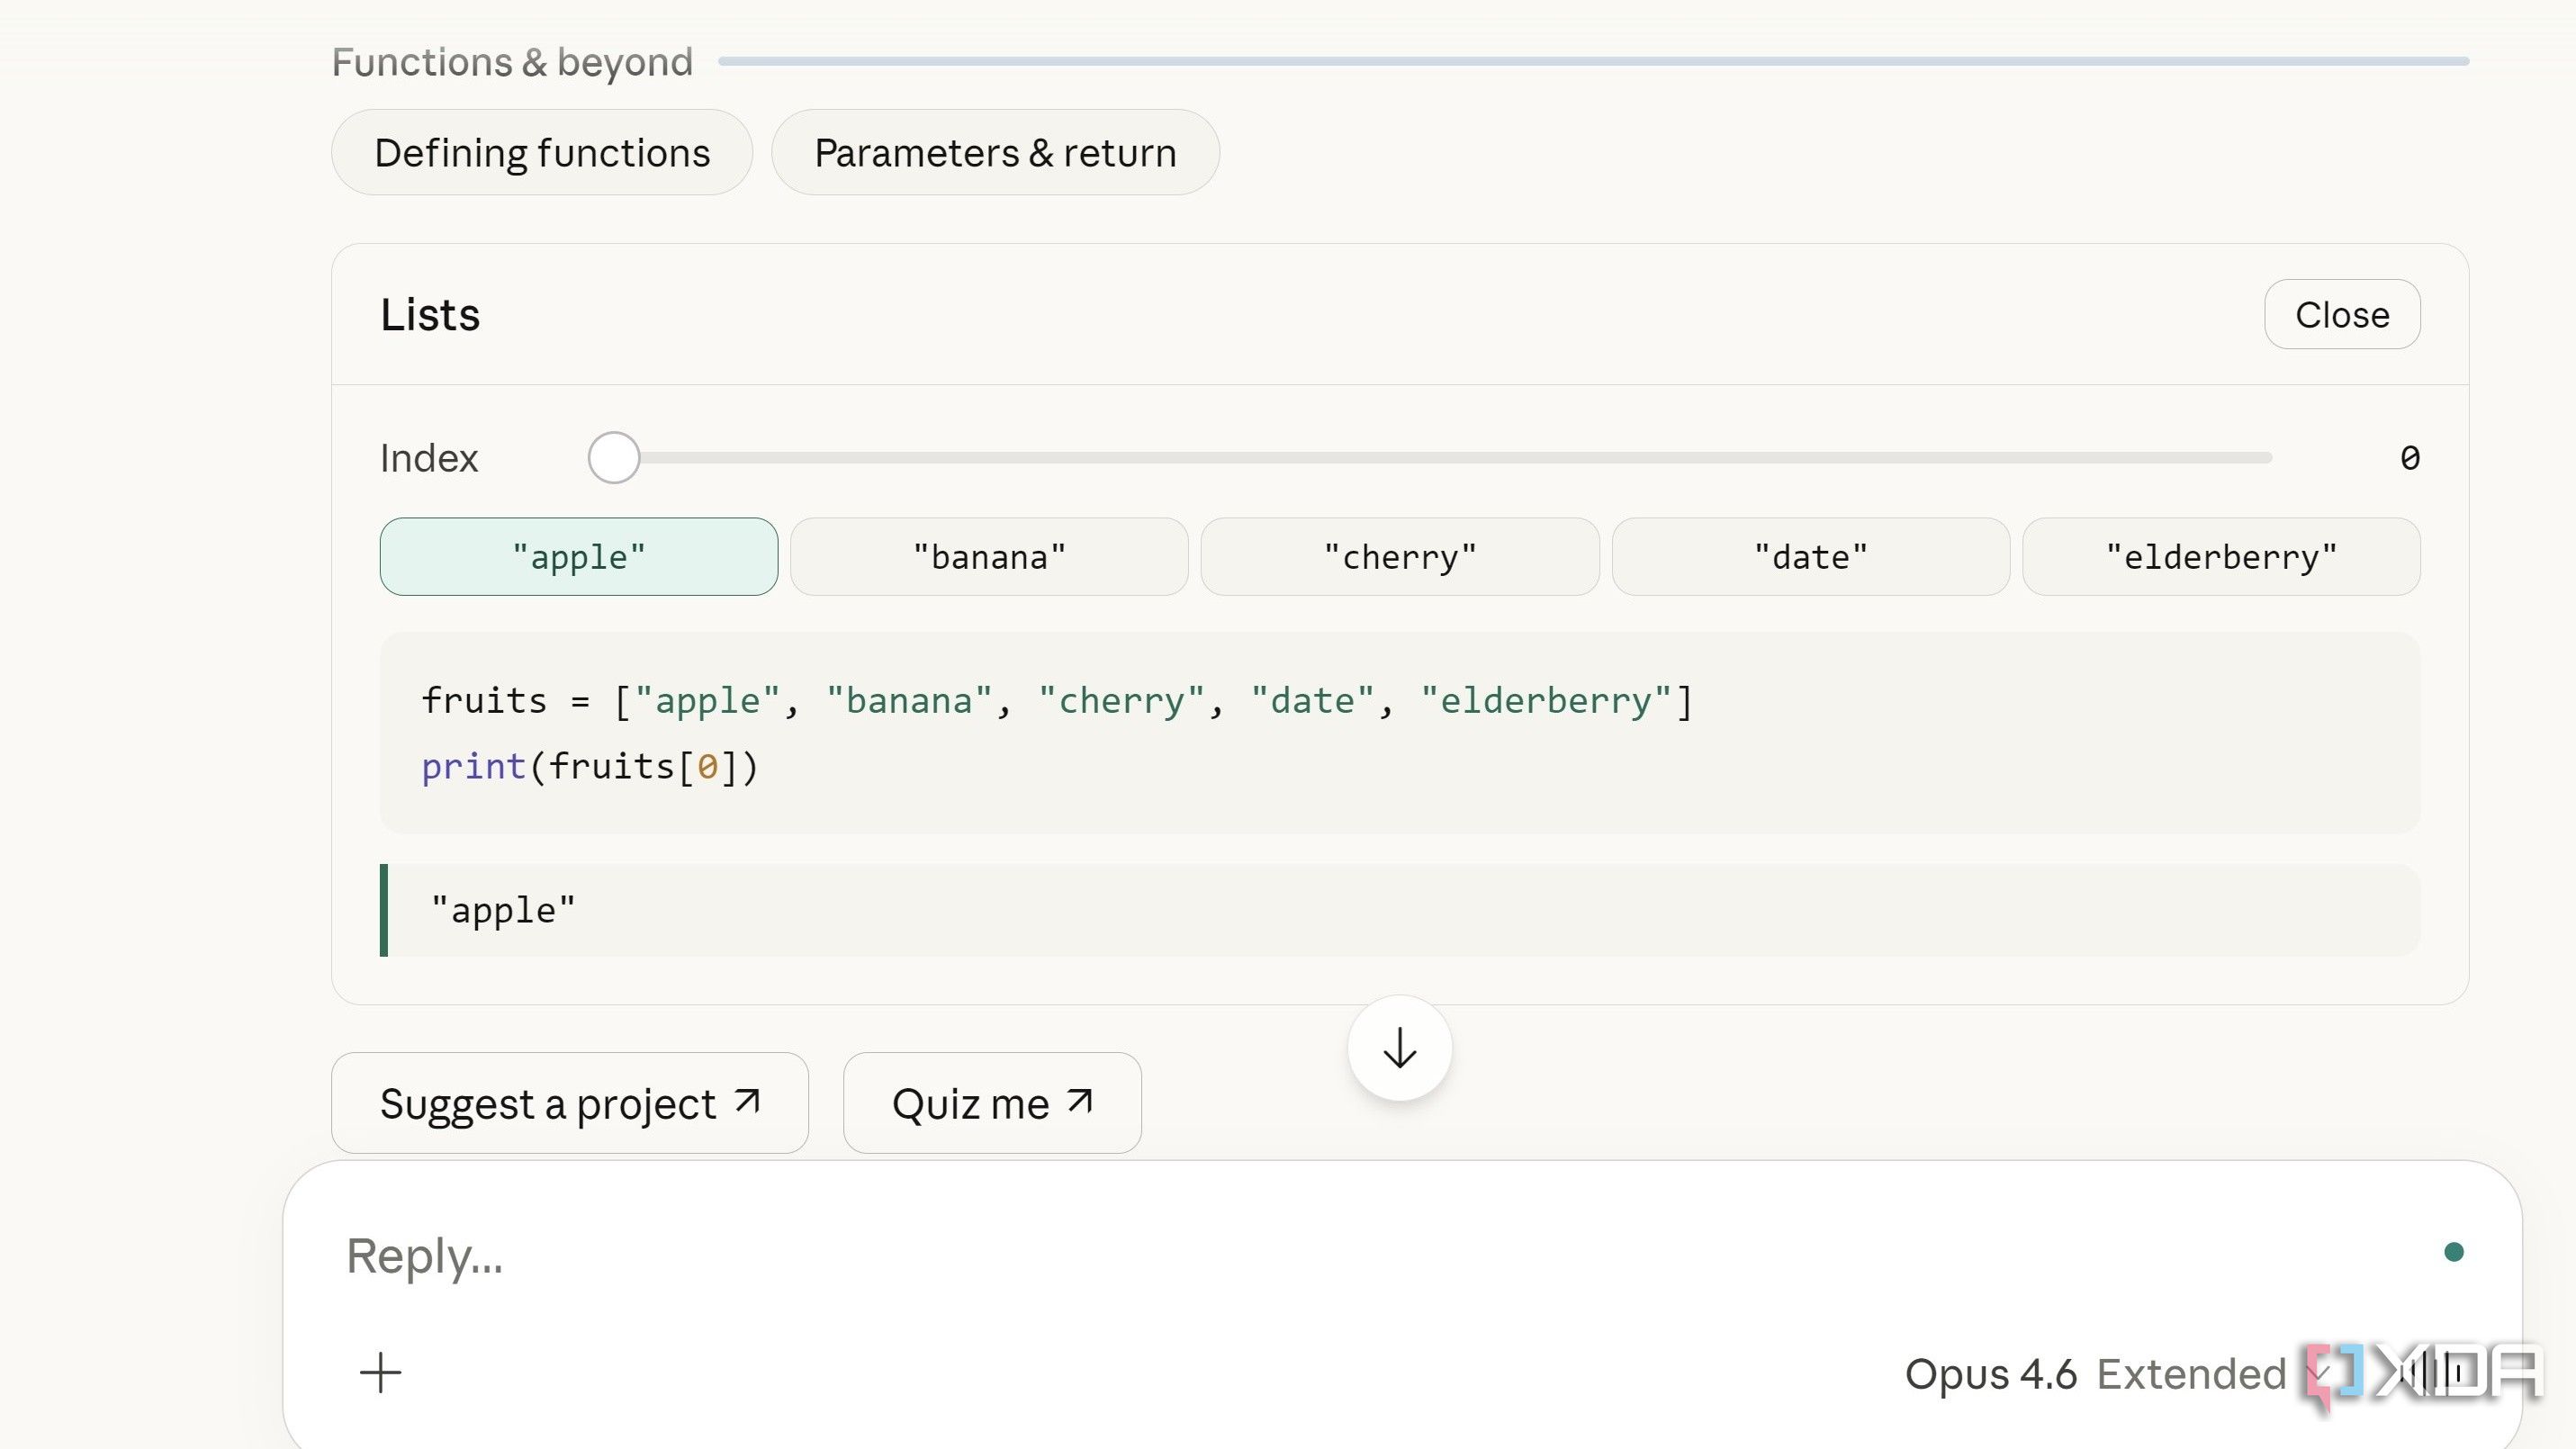Open Parameters & return topic
This screenshot has height=1449, width=2576.
pyautogui.click(x=995, y=152)
